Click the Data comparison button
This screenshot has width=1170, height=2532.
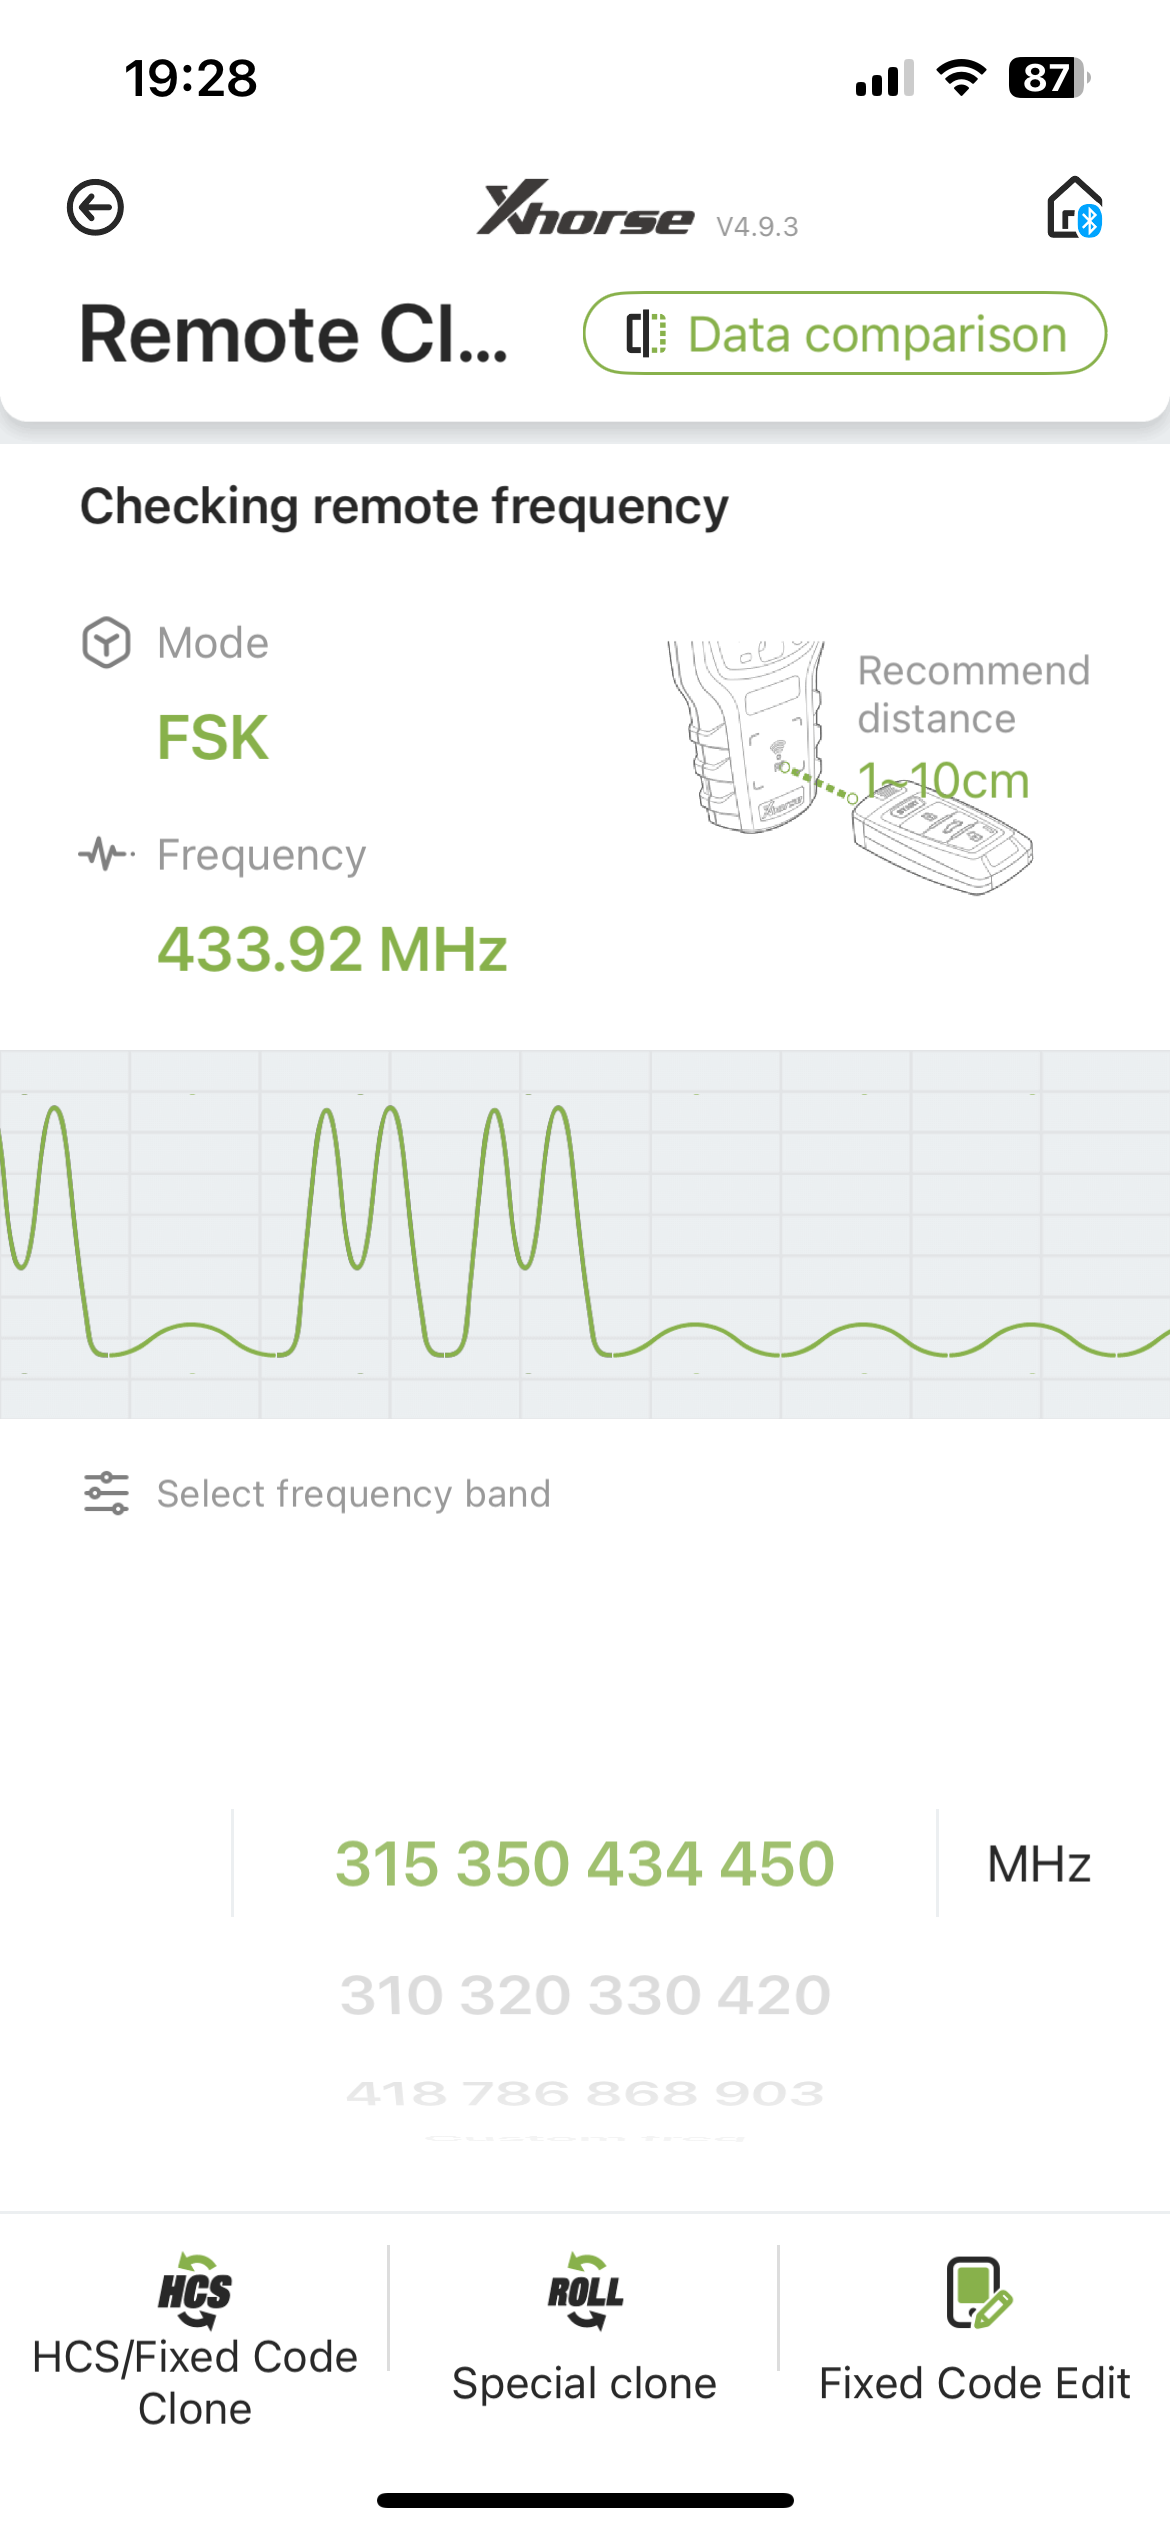[845, 333]
